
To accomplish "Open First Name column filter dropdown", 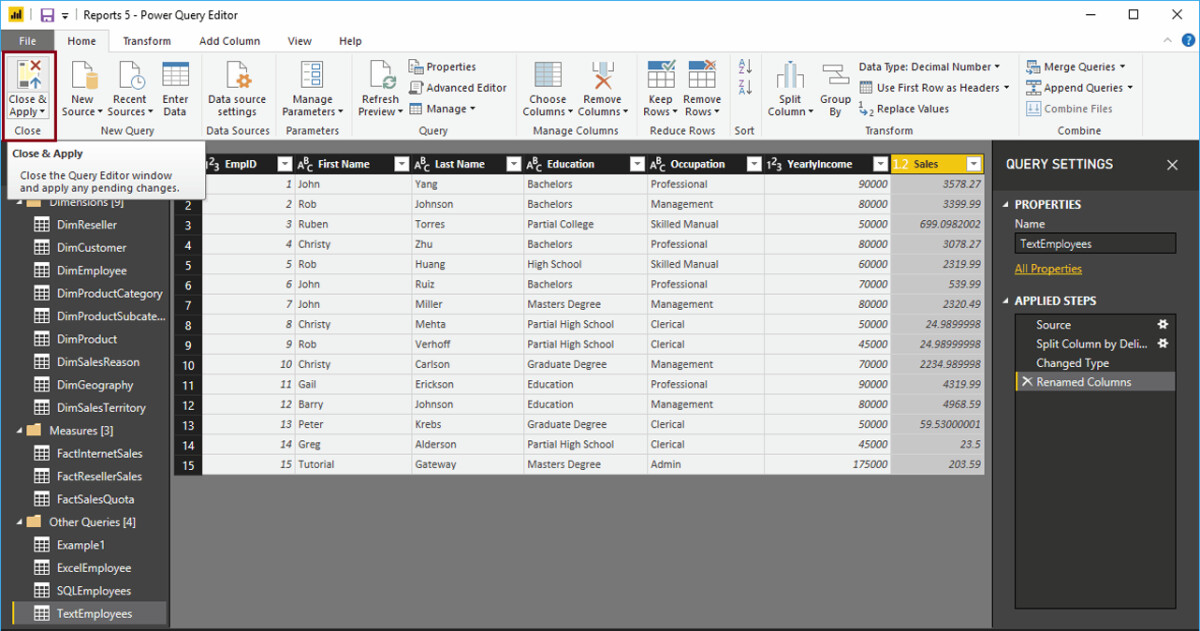I will 402,164.
